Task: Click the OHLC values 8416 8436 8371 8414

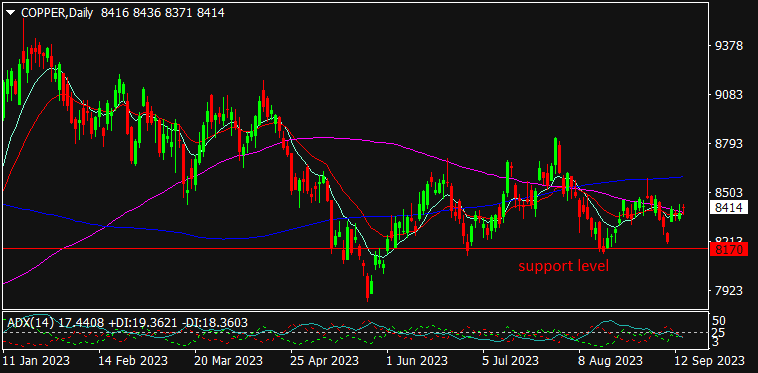Action: point(162,13)
